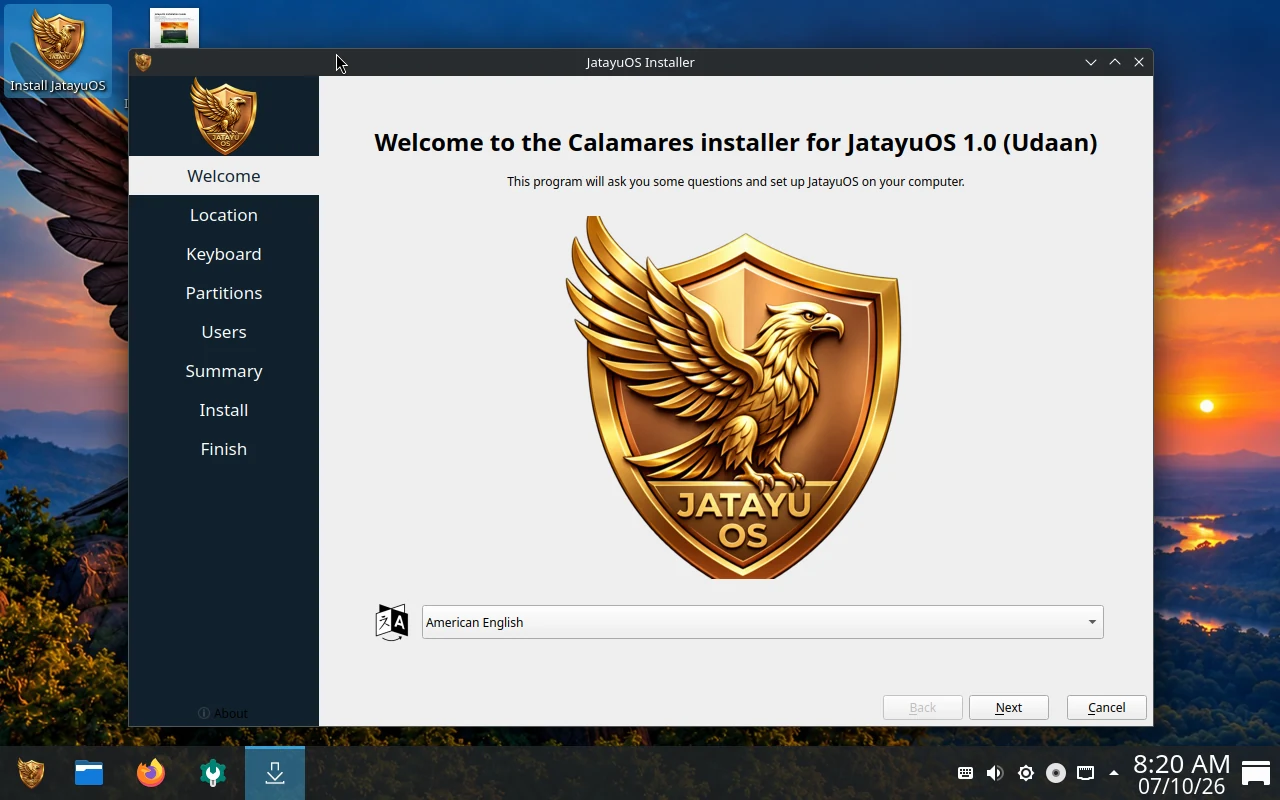Open the JatayuOS application launcher in taskbar
Screen dimensions: 1280x800
click(31, 773)
